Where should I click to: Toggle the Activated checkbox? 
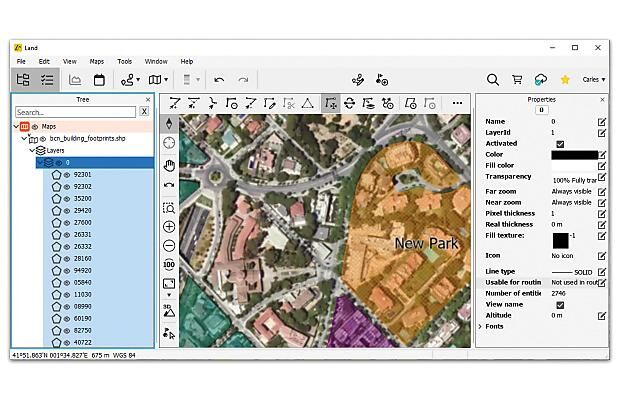point(560,144)
